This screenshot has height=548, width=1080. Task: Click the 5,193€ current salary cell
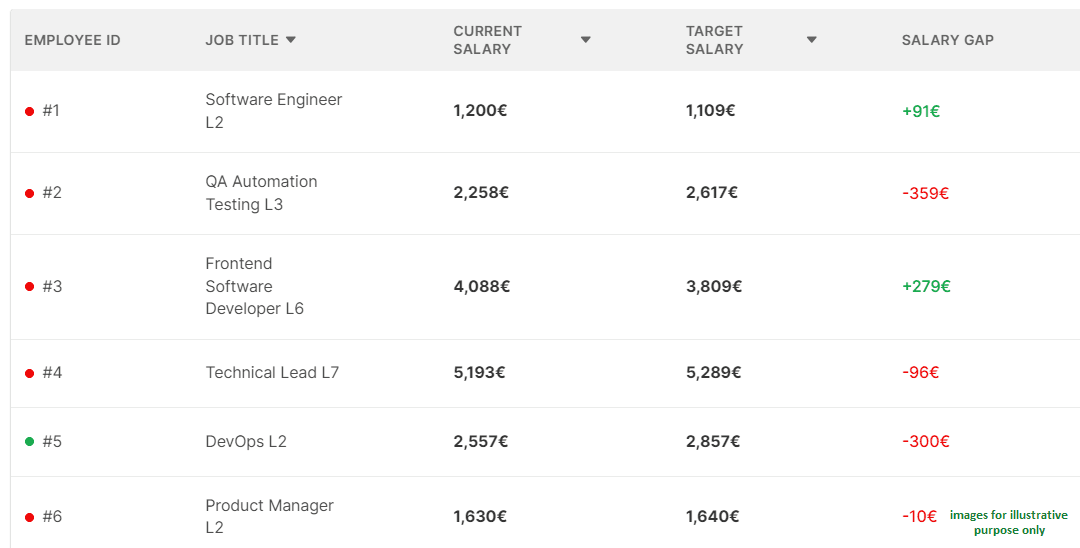[479, 373]
